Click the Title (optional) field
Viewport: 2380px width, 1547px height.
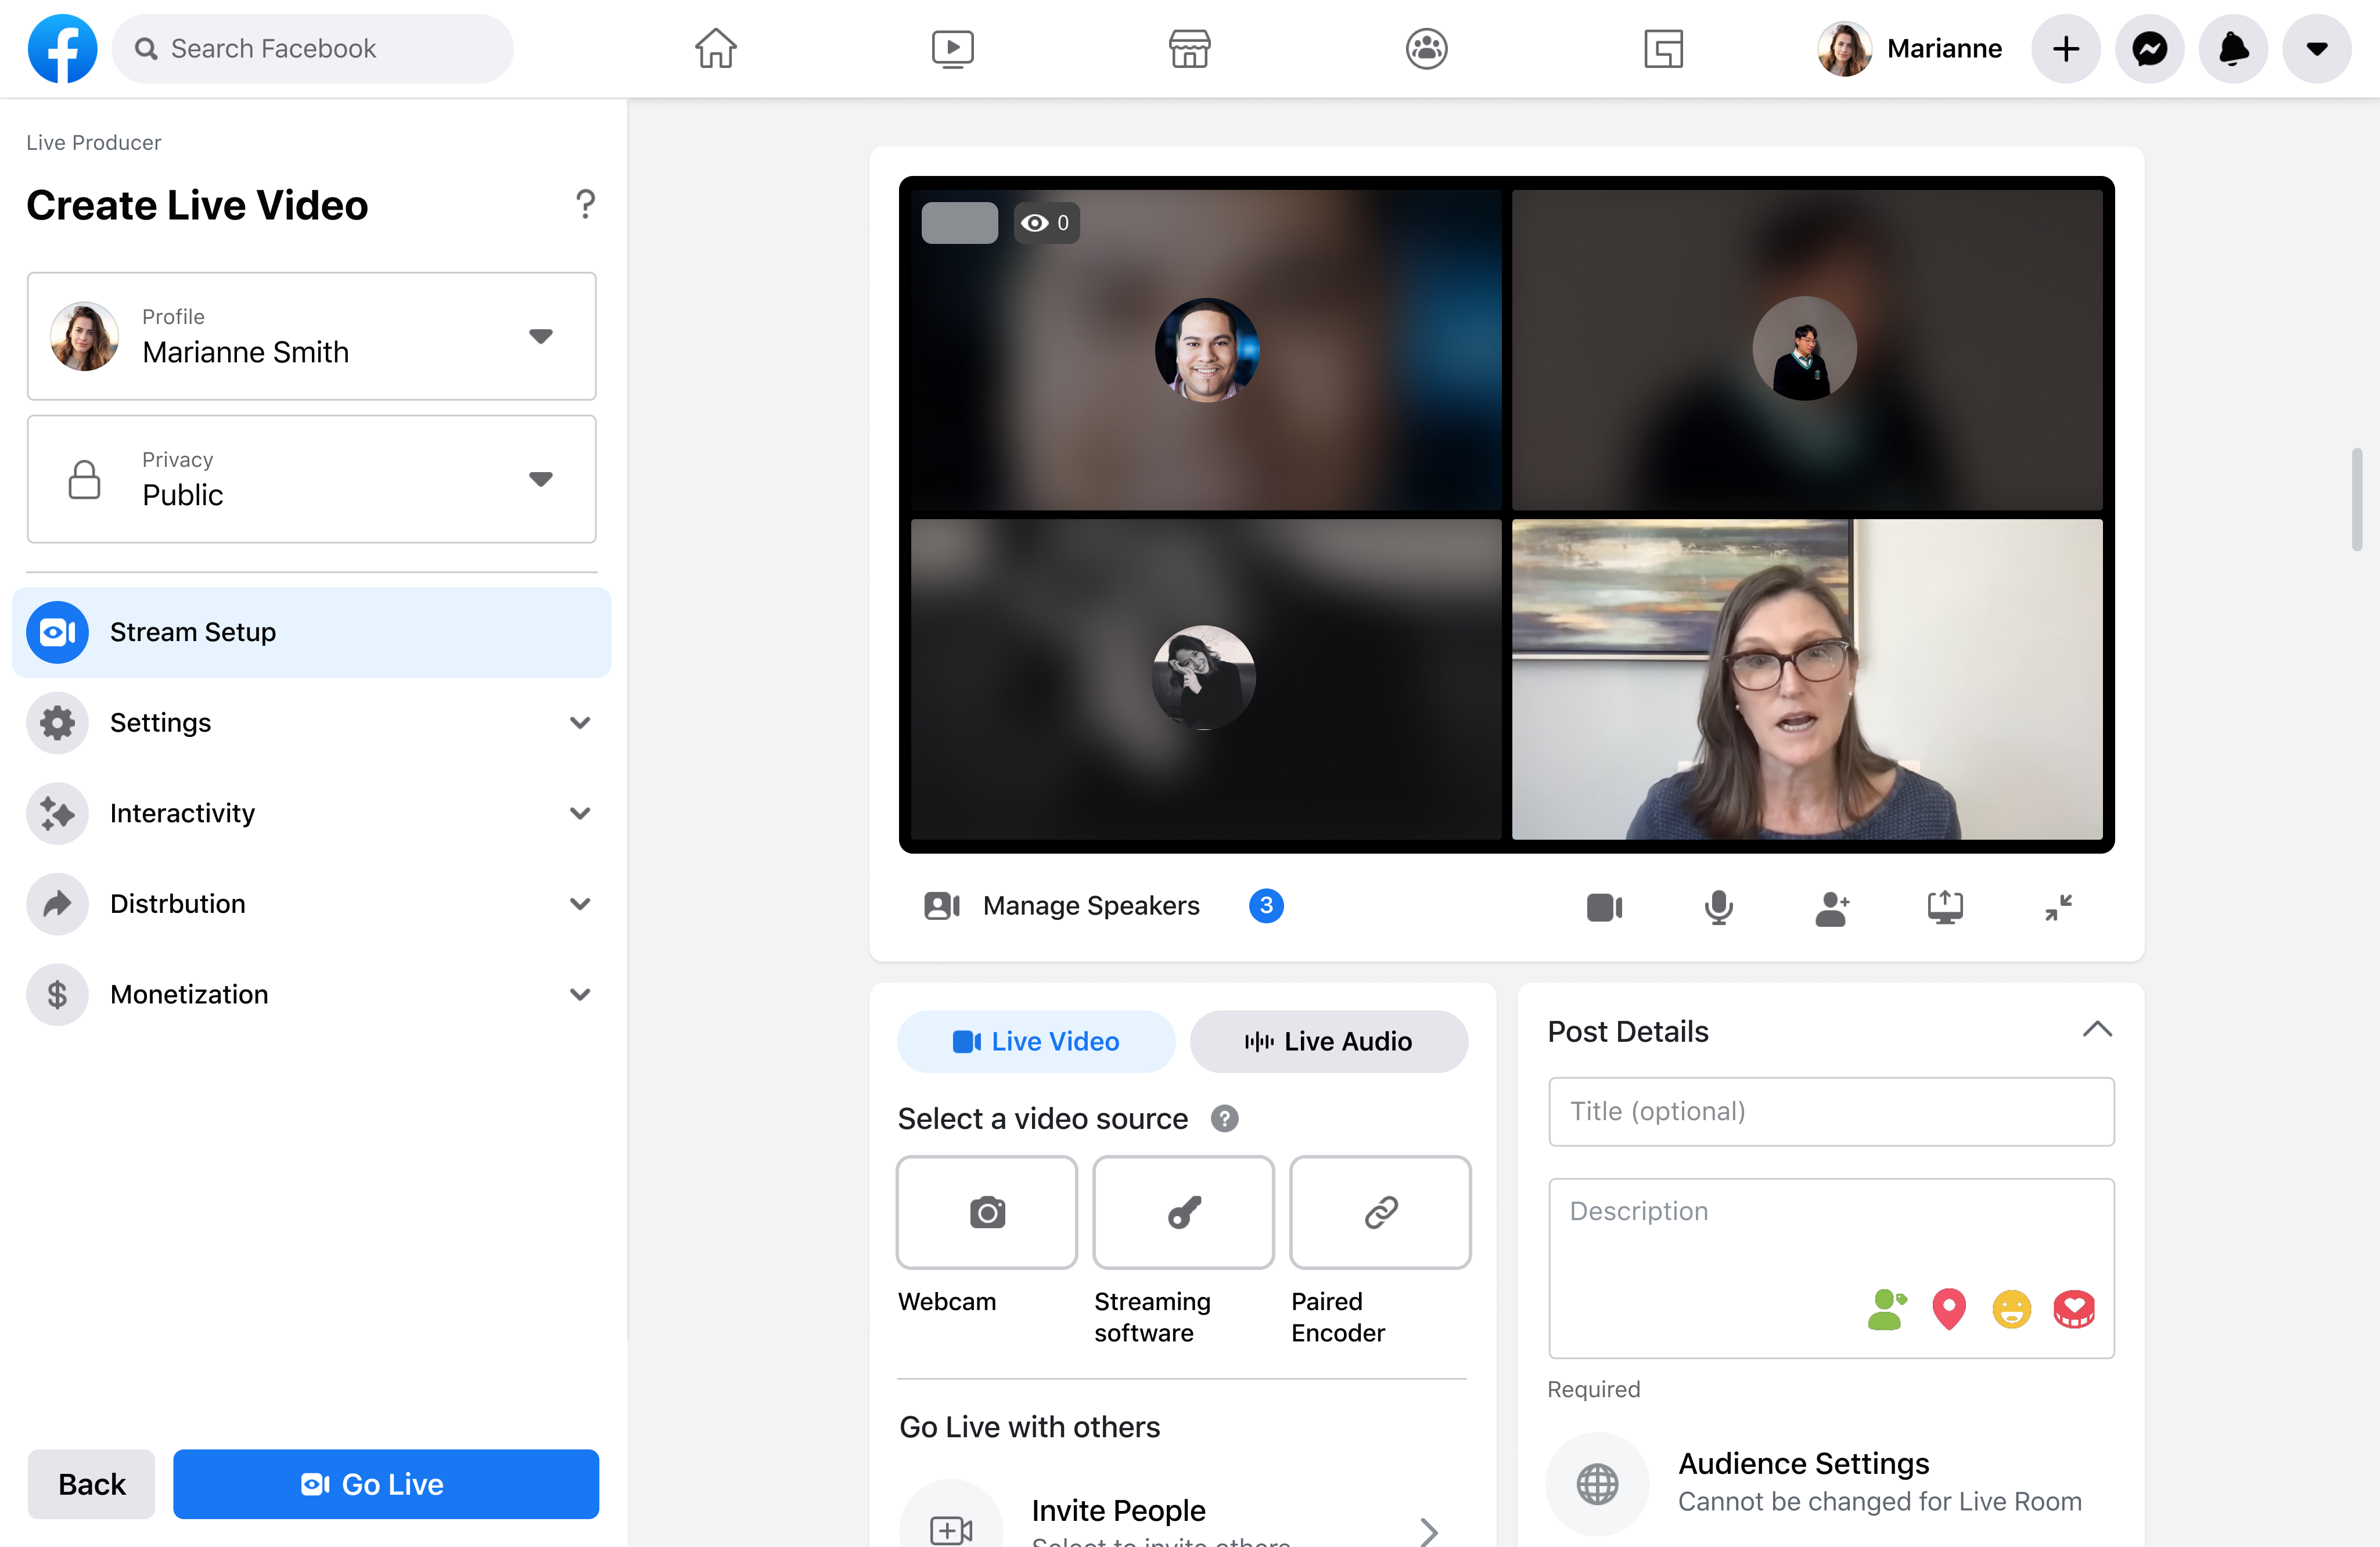click(1830, 1112)
